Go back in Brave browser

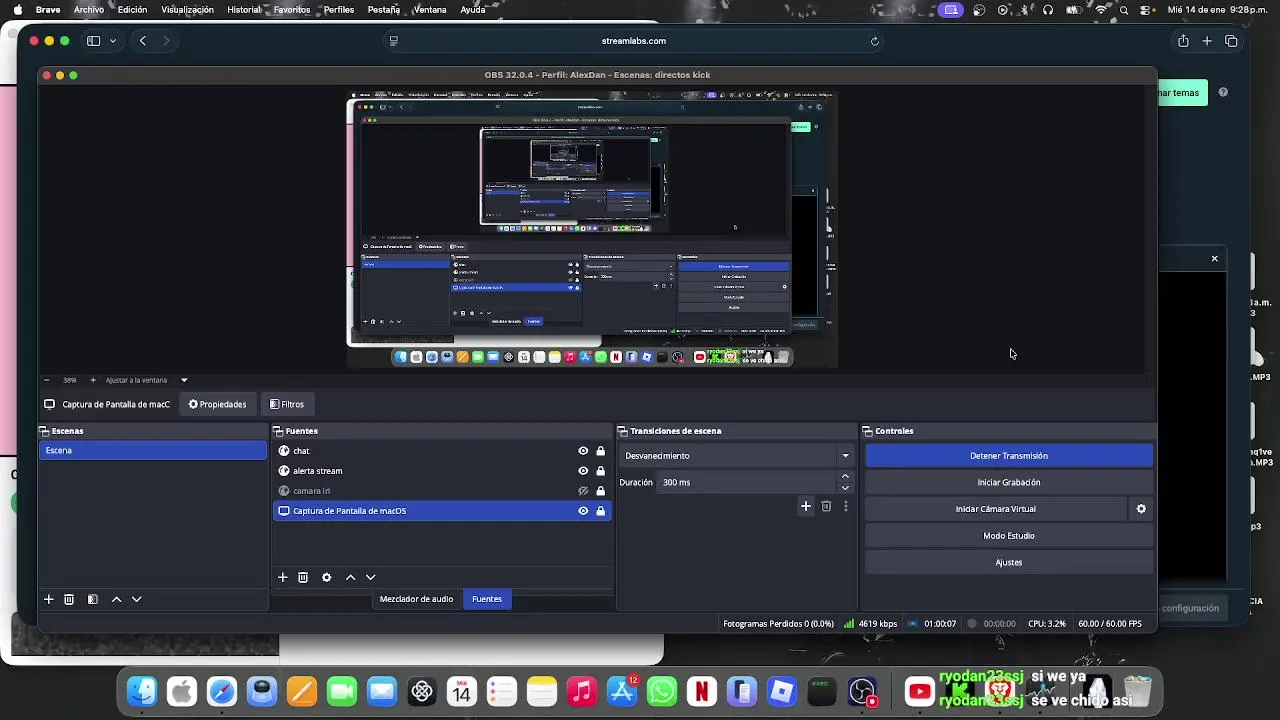143,41
